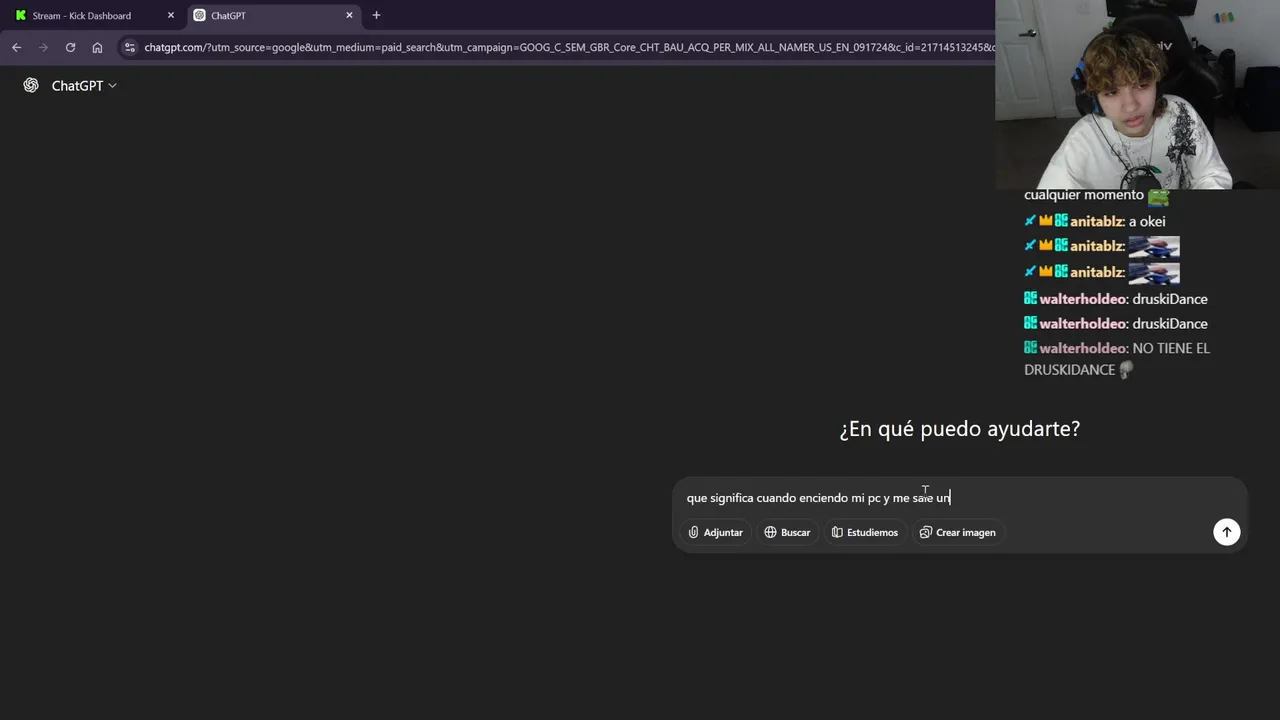
Task: Close the Stream - Kick Dashboard tab
Action: click(x=170, y=15)
